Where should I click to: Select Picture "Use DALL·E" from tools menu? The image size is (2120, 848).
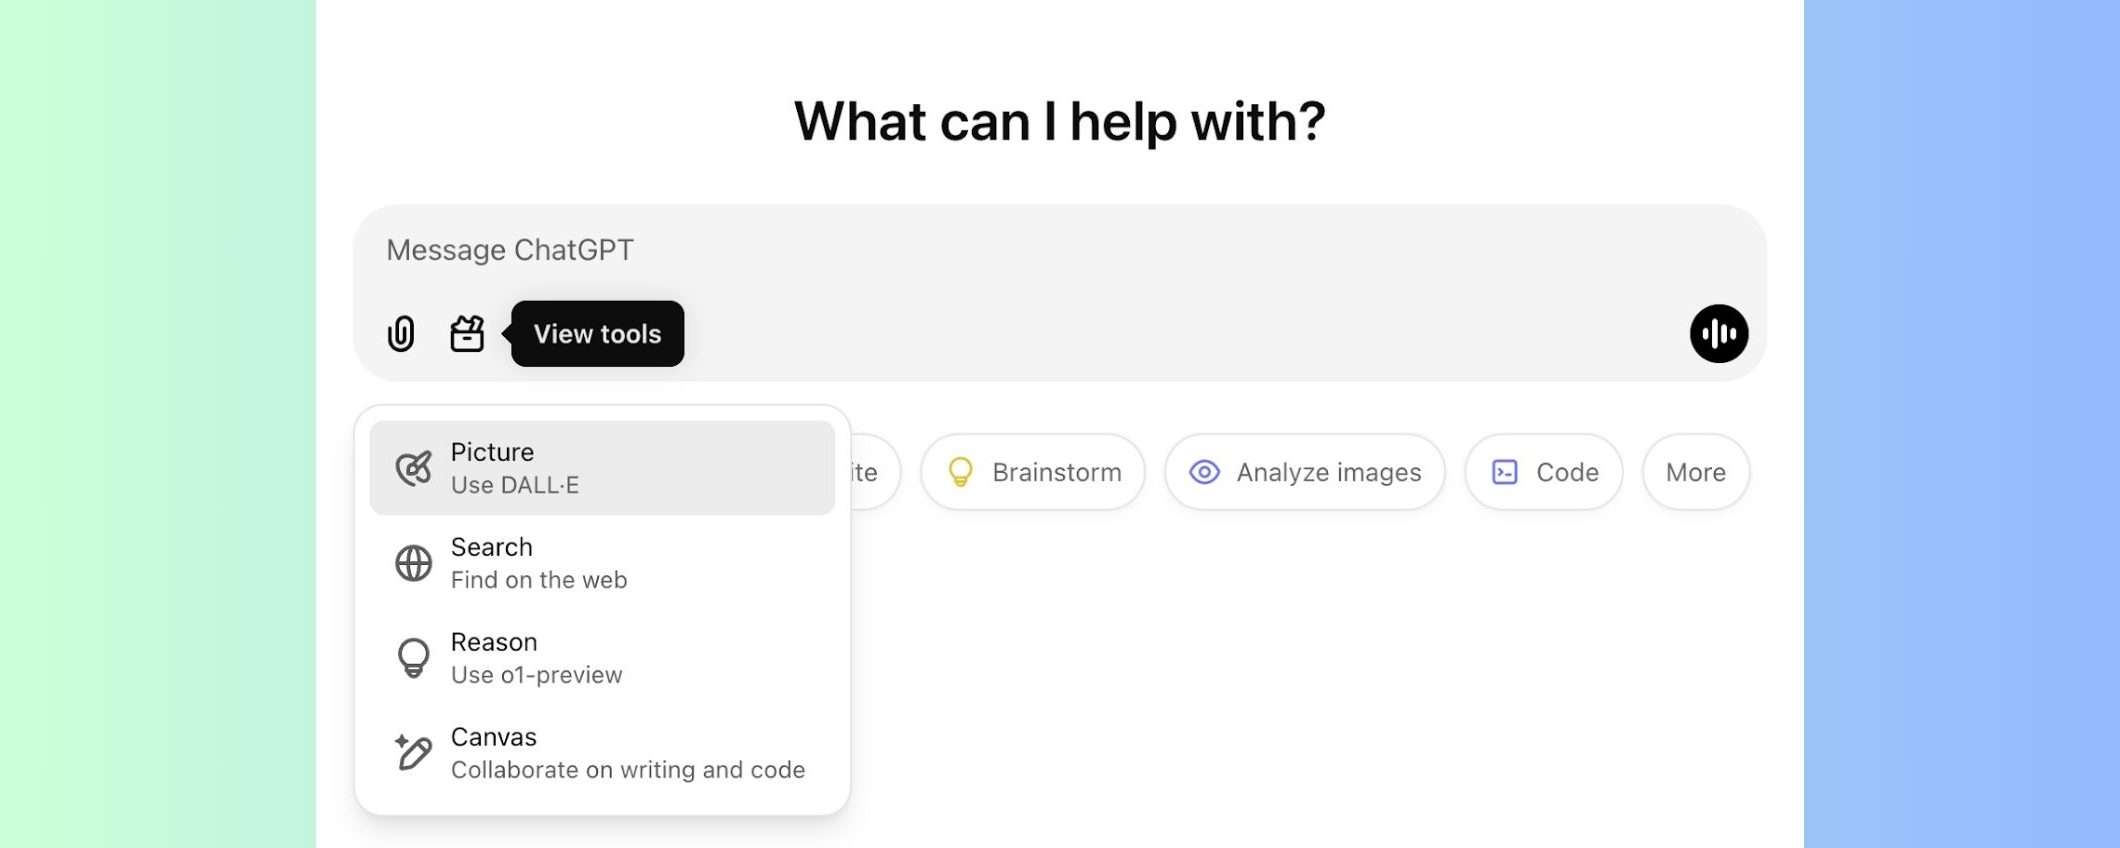(x=602, y=468)
